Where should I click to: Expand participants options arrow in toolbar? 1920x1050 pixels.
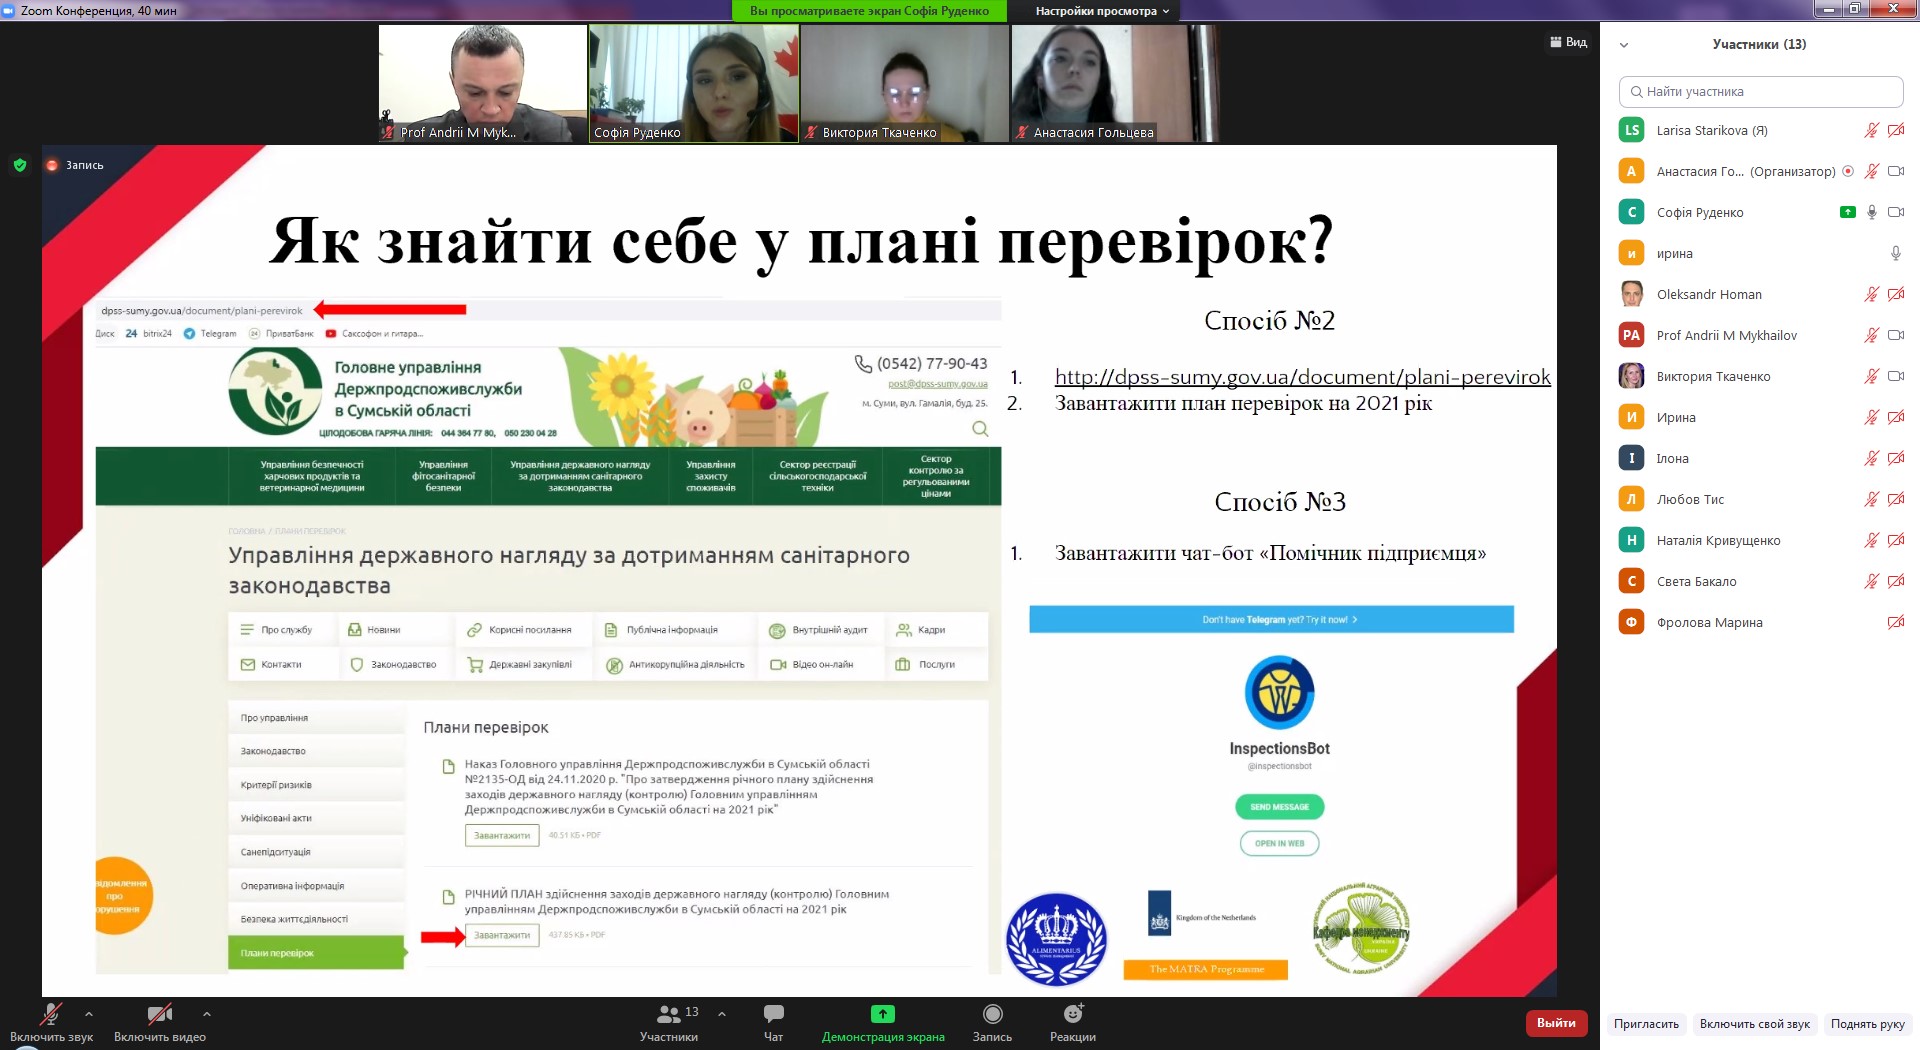(x=722, y=1014)
